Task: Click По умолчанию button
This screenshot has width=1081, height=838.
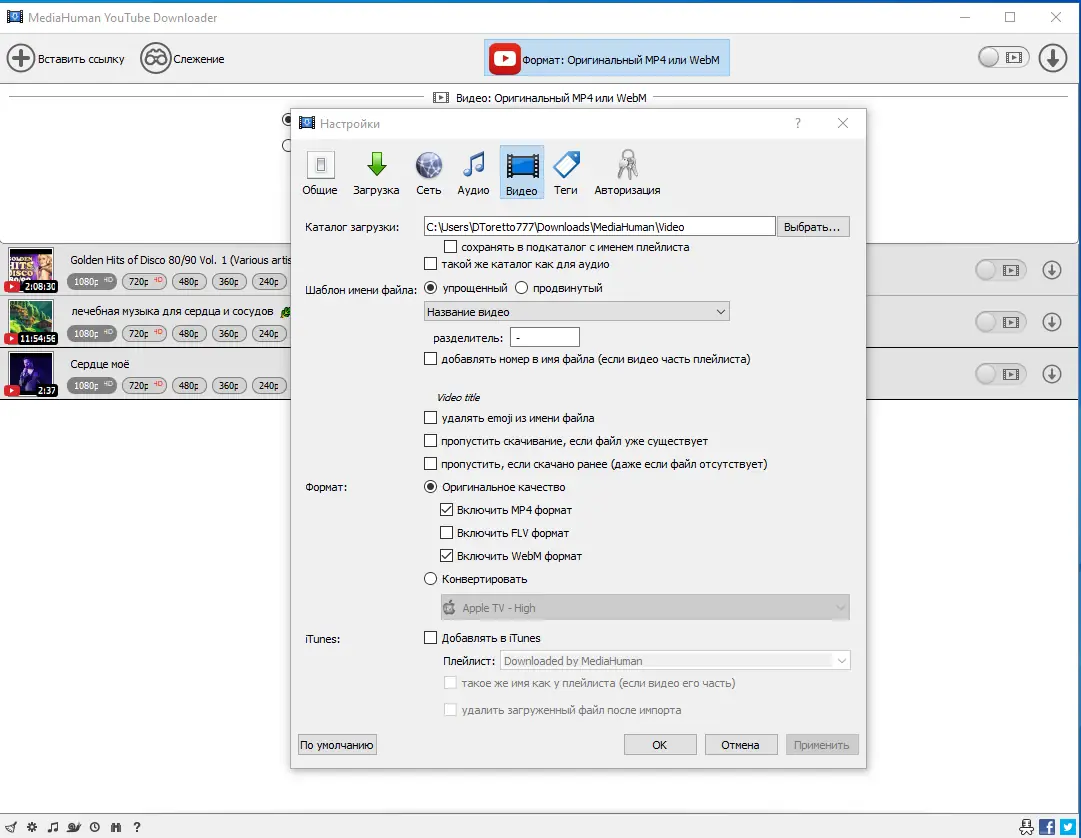Action: point(337,745)
